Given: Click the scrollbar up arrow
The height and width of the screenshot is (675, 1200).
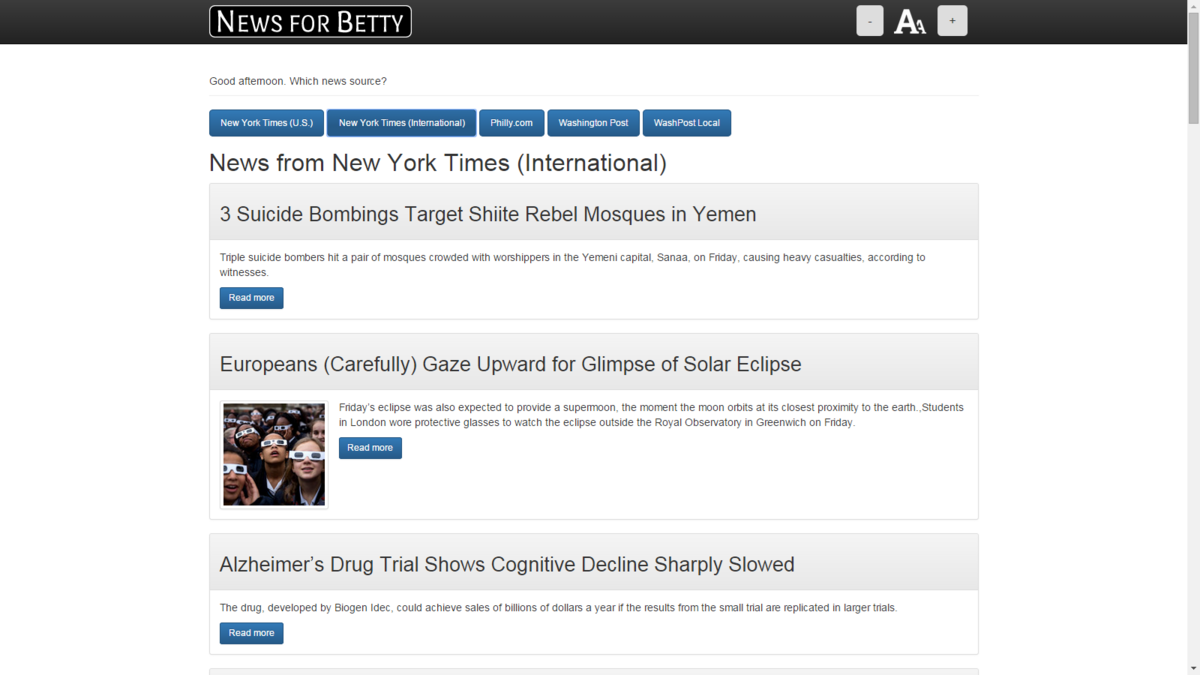Looking at the screenshot, I should click(x=1193, y=7).
